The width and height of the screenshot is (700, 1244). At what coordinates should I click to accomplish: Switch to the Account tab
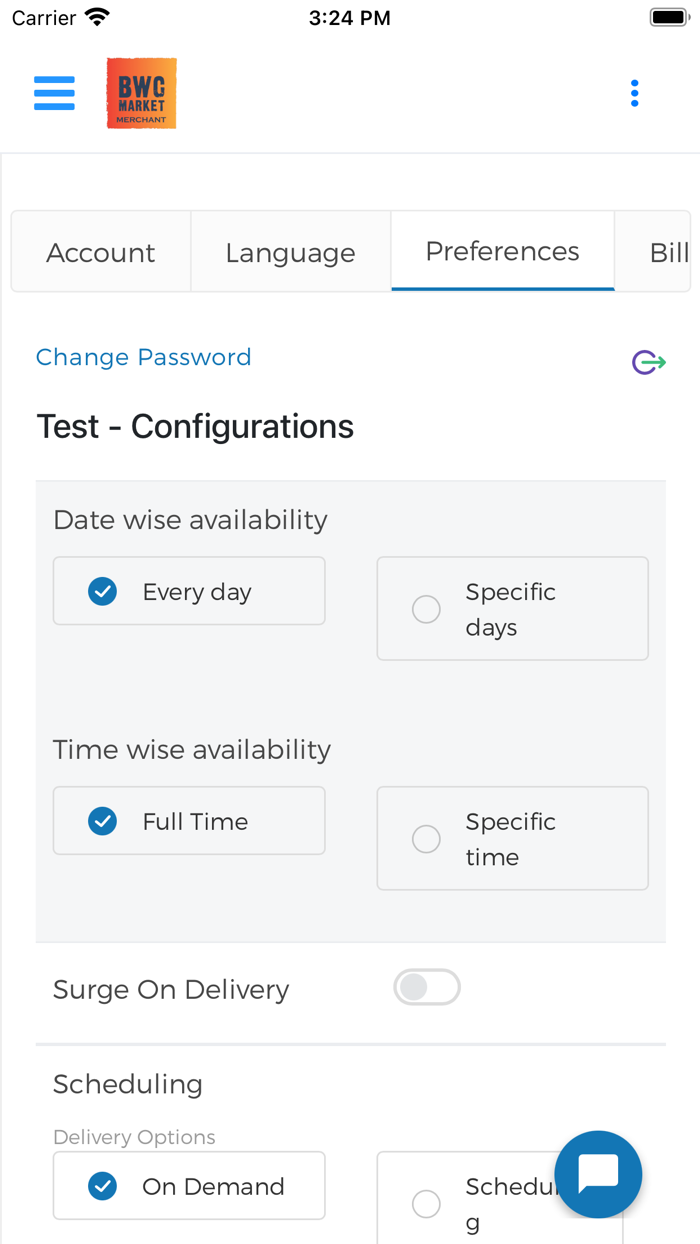(x=101, y=252)
